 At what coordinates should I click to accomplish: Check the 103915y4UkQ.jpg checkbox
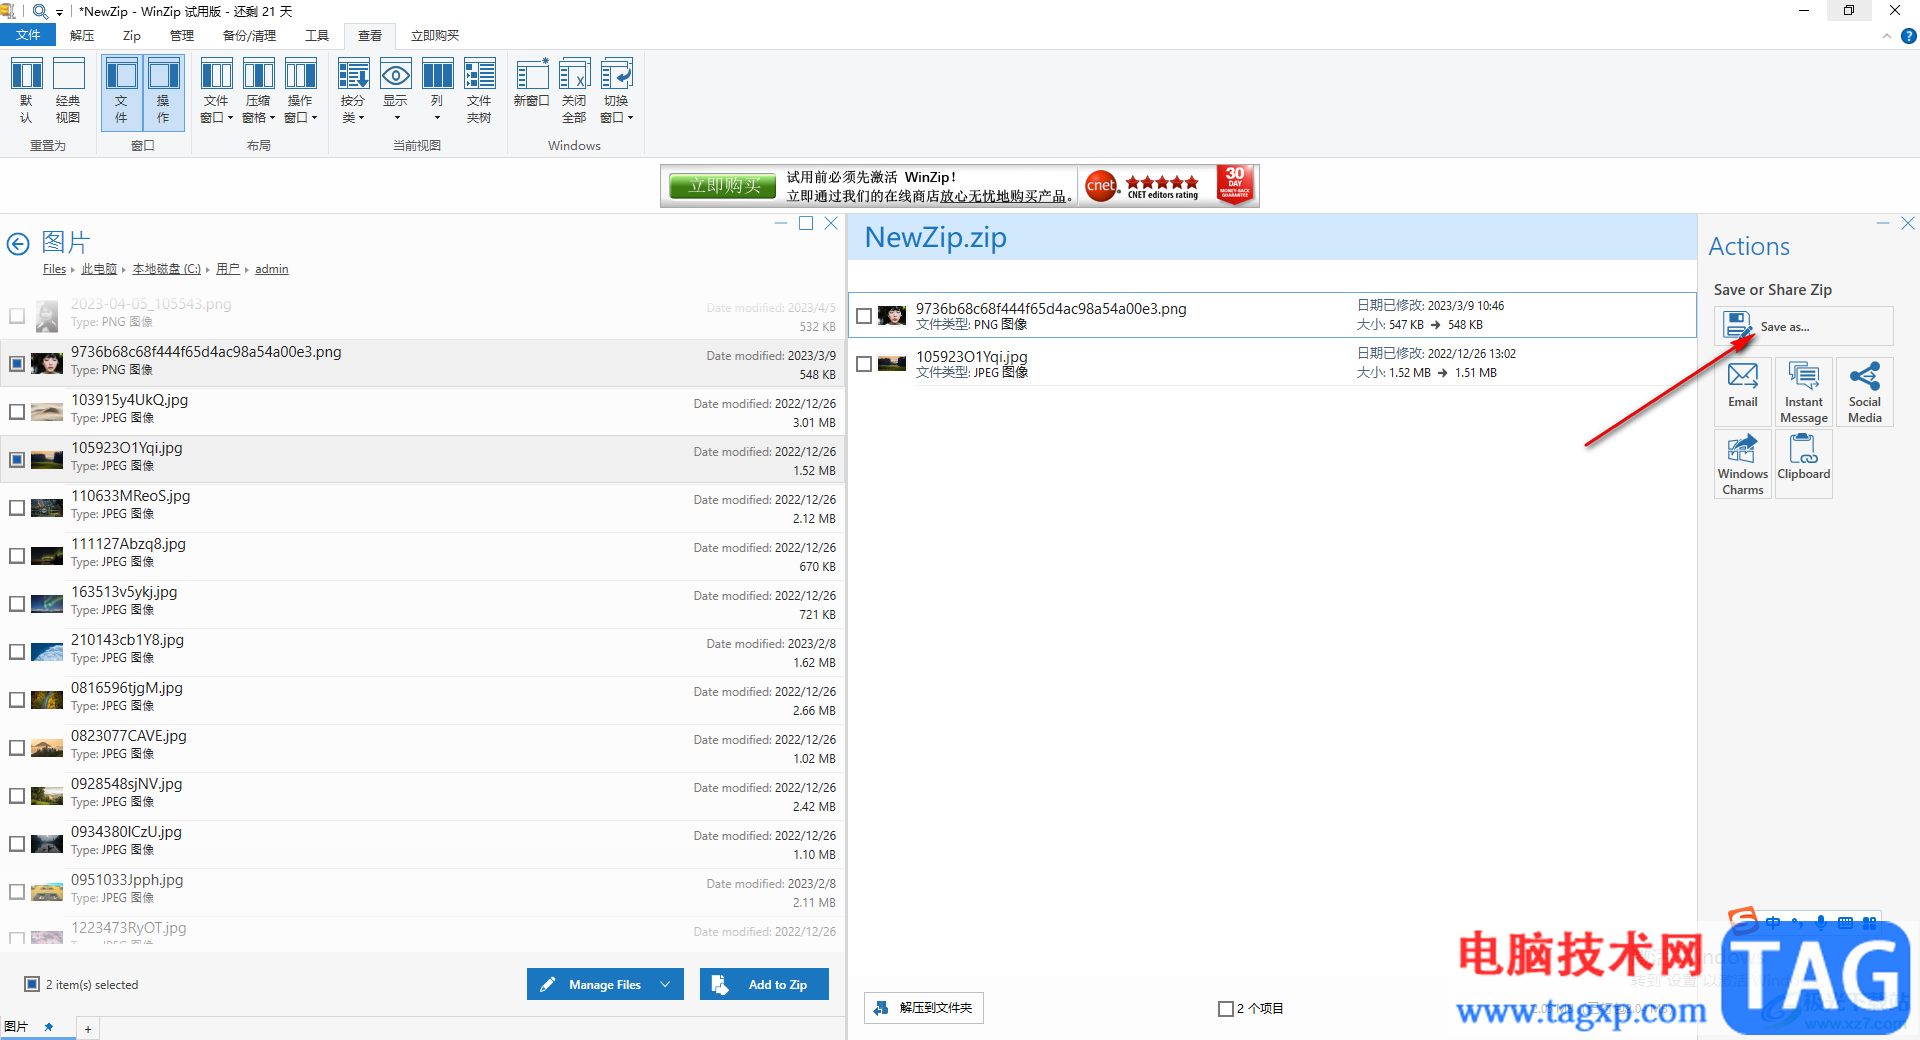click(17, 411)
